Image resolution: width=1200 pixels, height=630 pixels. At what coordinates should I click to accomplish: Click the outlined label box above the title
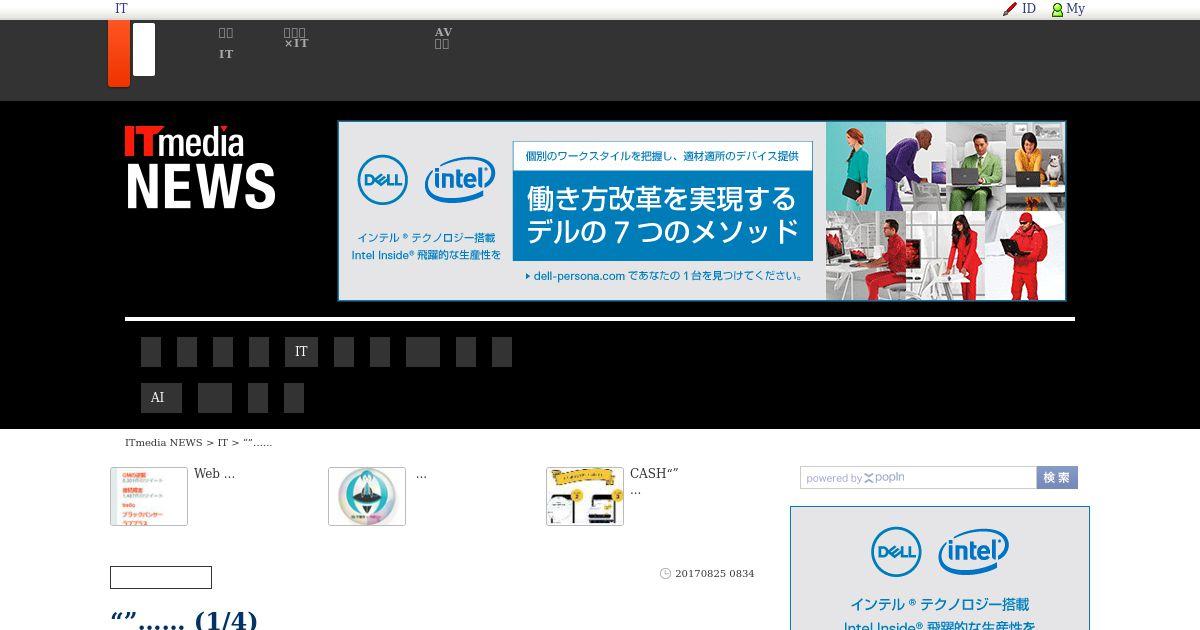161,578
